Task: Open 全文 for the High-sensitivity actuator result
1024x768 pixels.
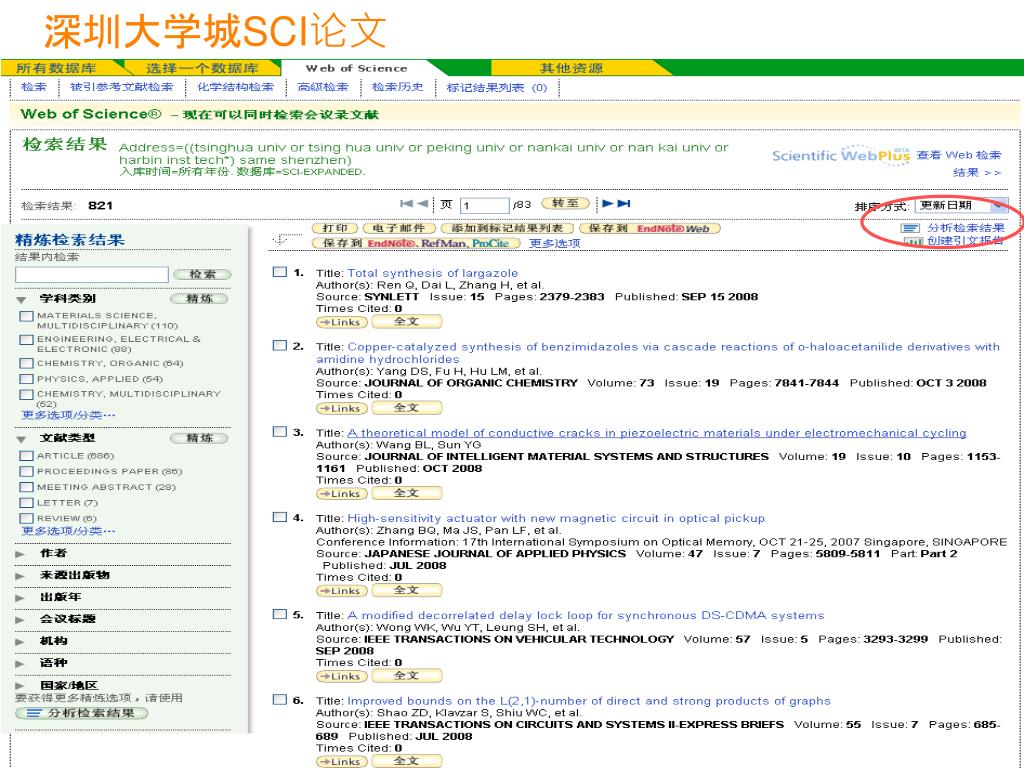Action: coord(407,590)
